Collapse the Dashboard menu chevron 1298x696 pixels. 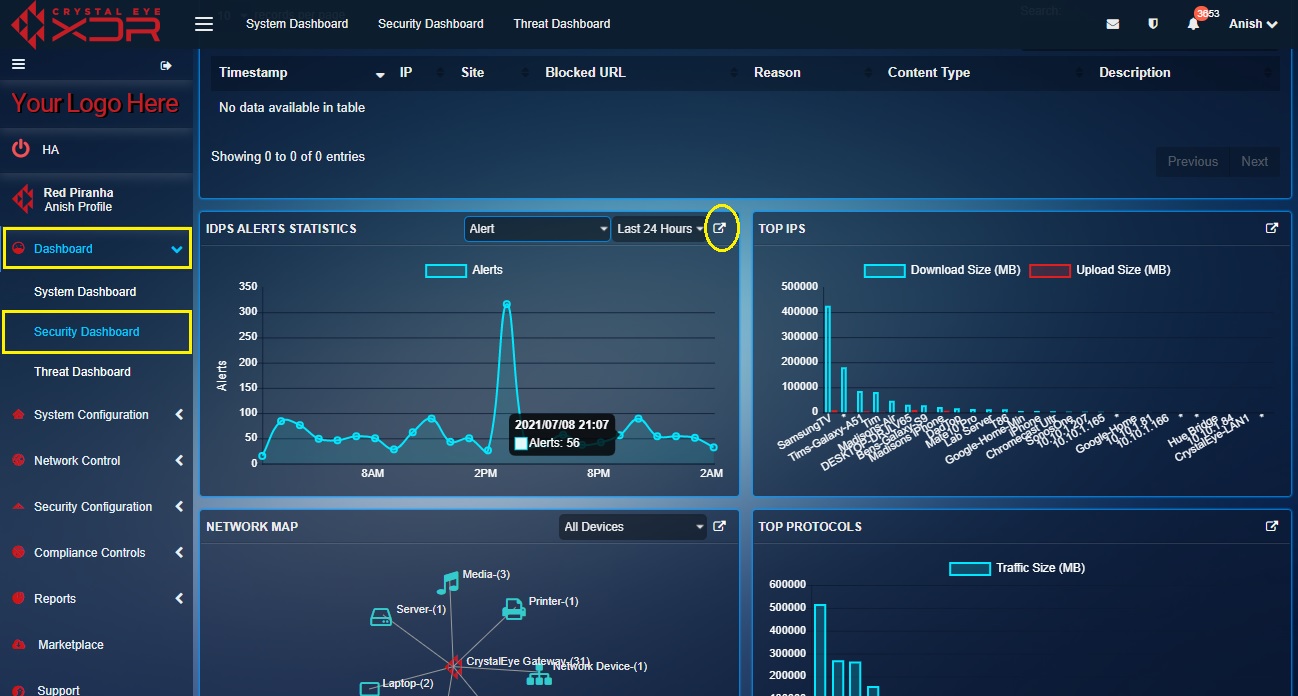coord(177,249)
